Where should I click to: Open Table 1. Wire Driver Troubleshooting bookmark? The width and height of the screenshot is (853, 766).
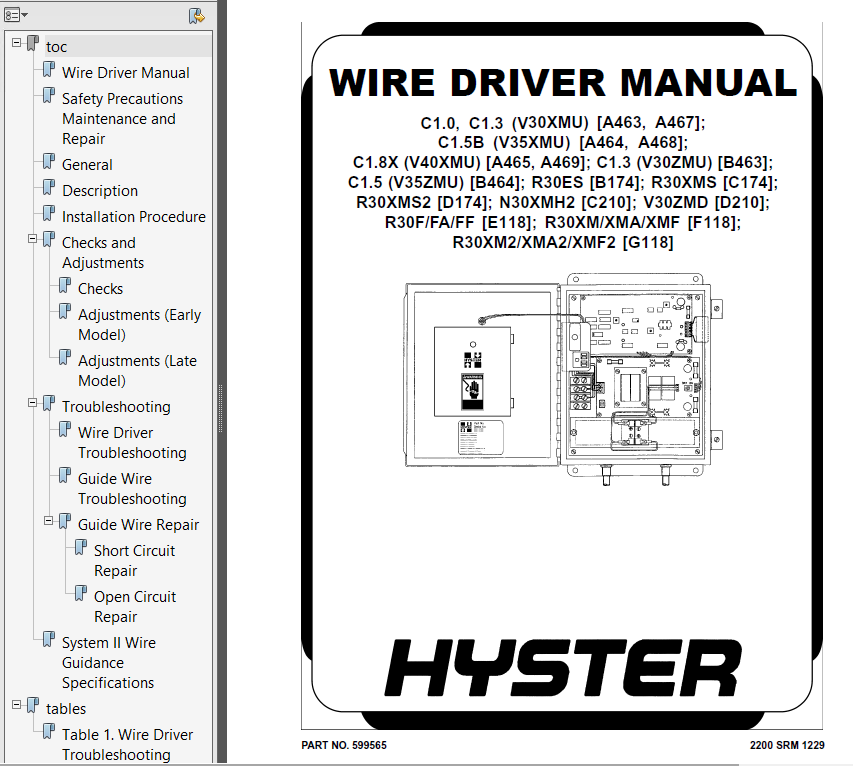(127, 745)
